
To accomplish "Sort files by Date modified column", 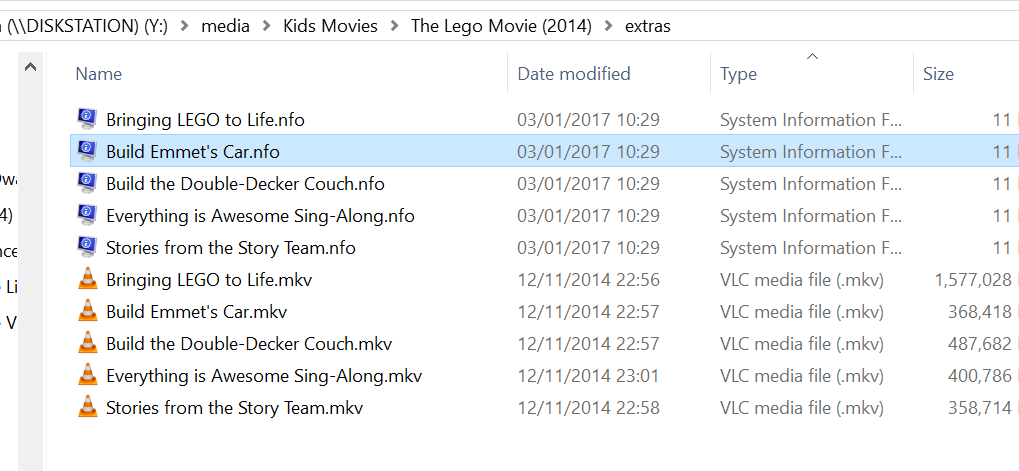I will tap(574, 74).
